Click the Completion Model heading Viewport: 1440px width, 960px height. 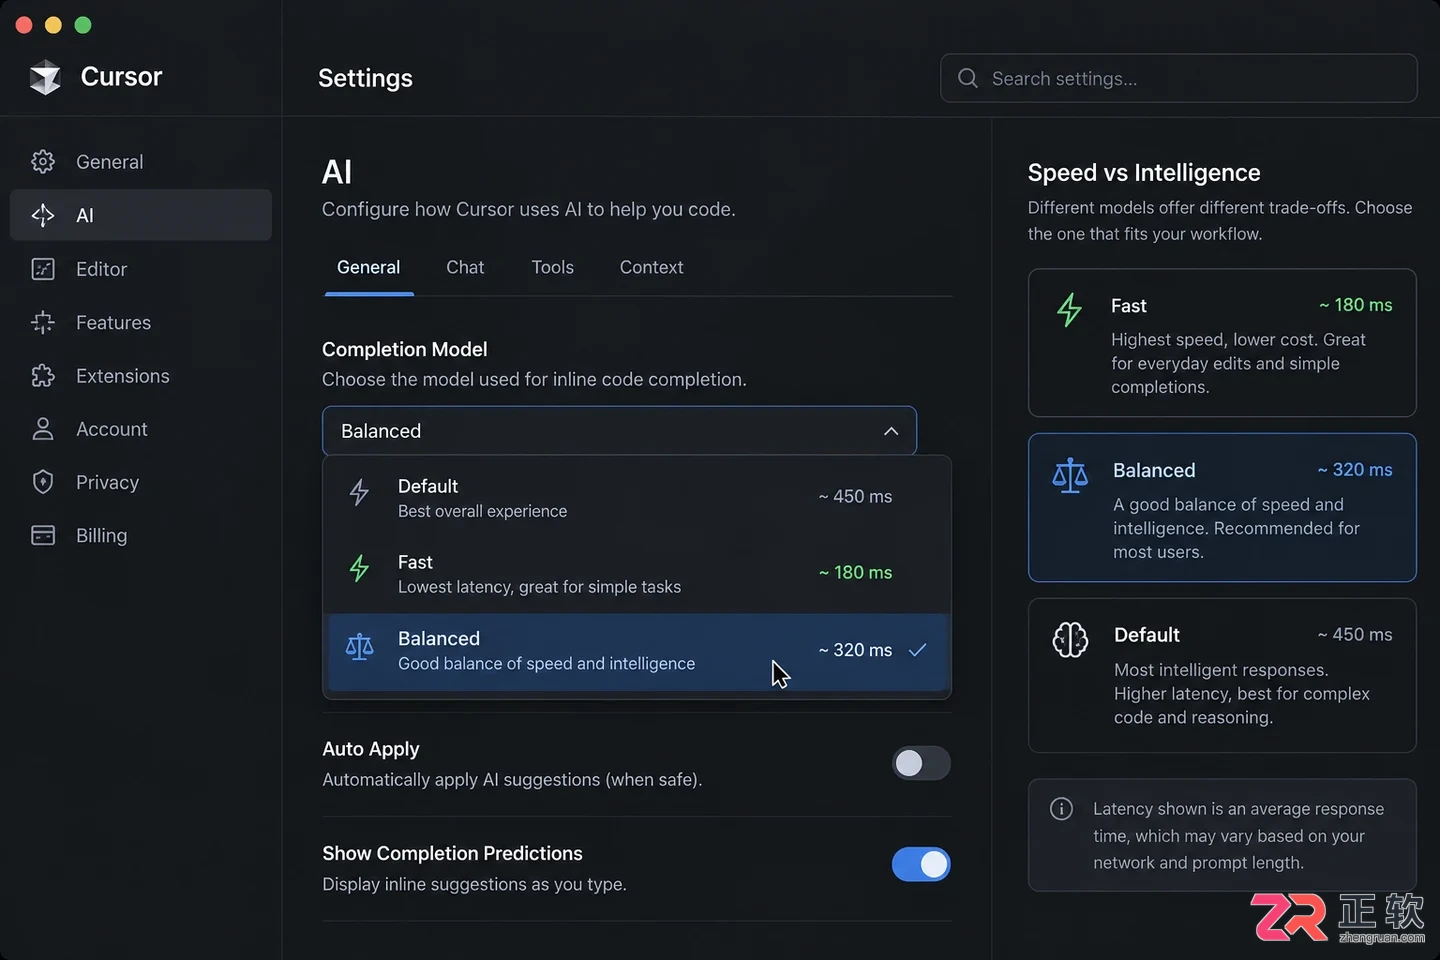click(x=405, y=349)
